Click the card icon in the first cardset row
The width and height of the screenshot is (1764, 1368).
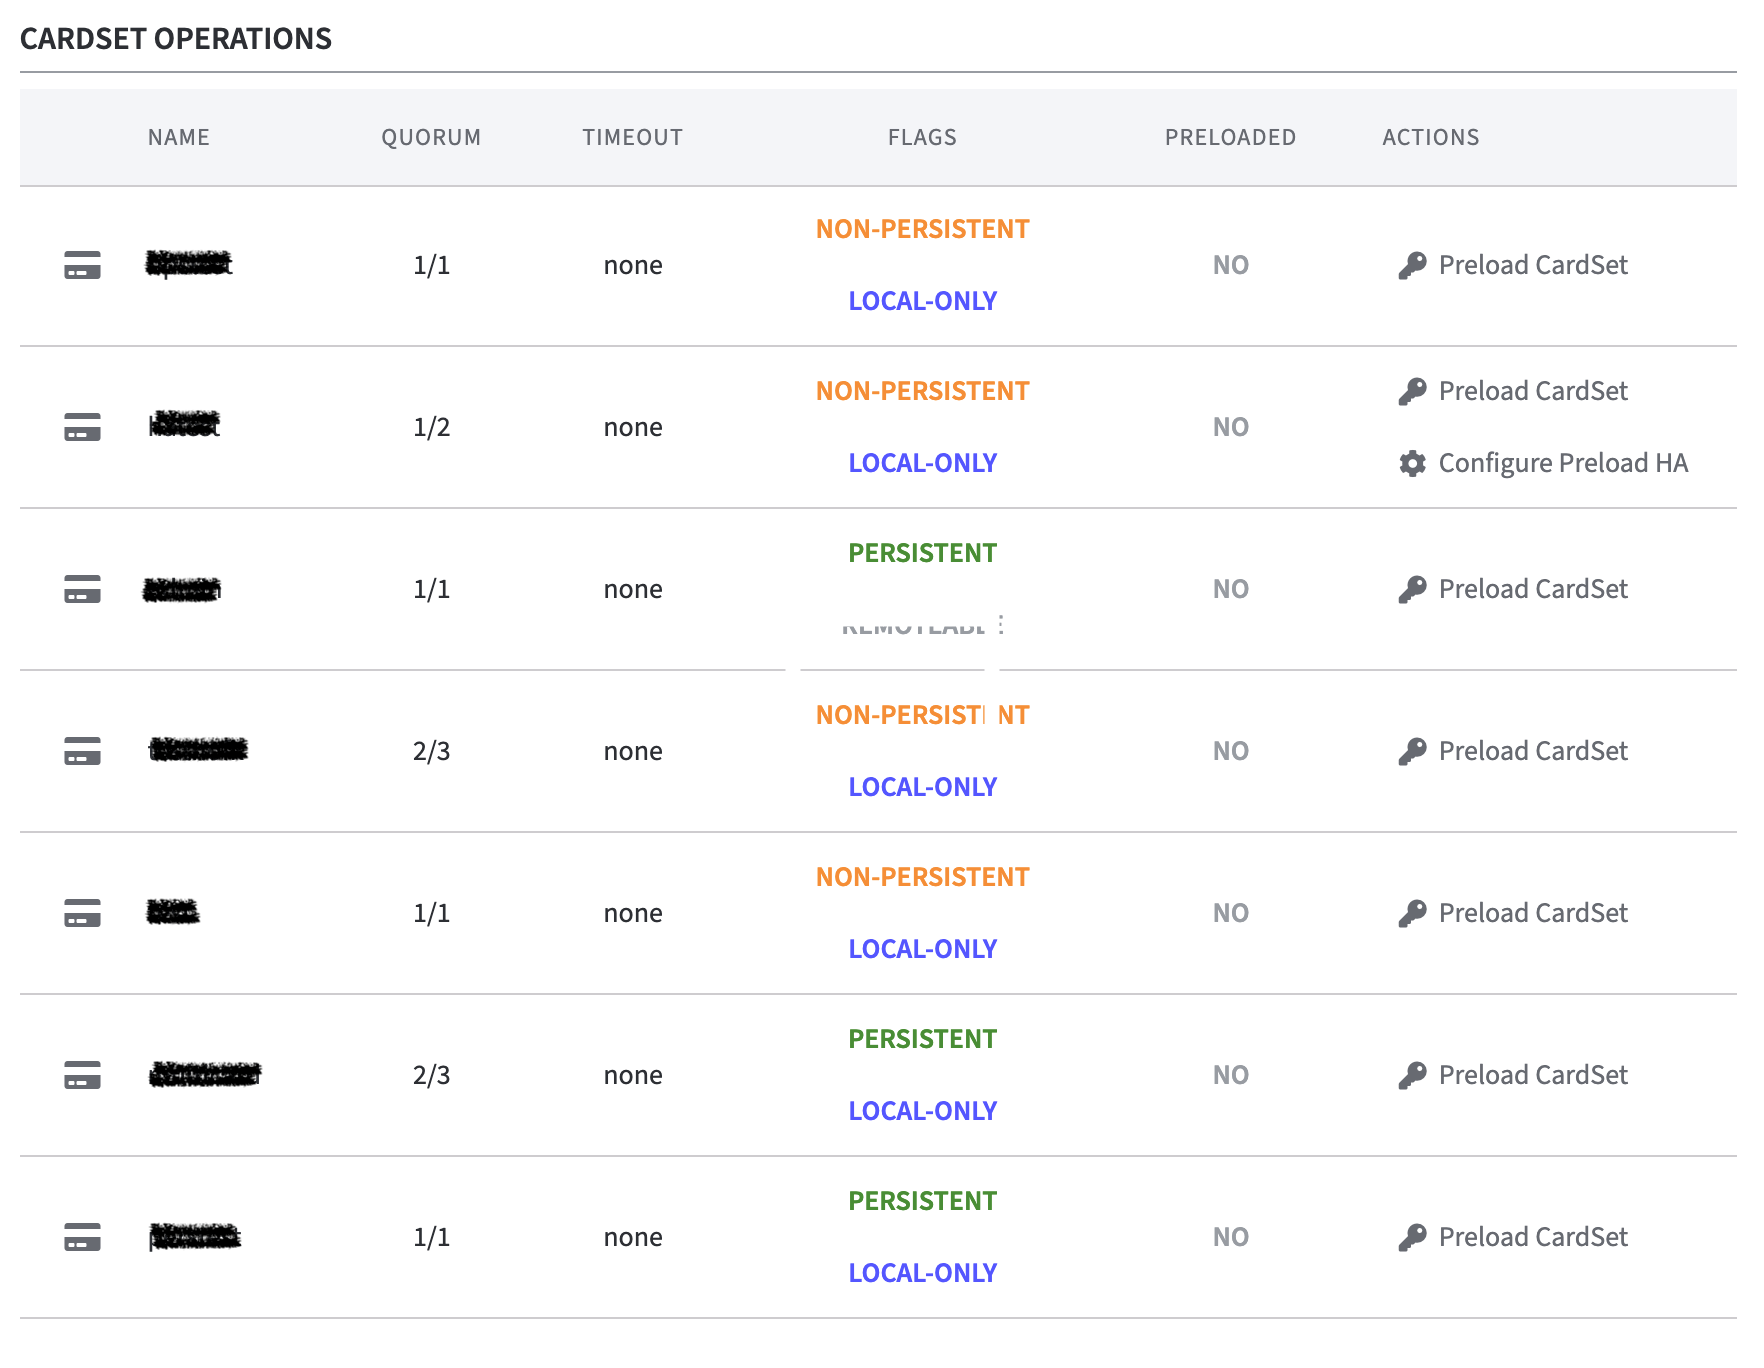82,265
